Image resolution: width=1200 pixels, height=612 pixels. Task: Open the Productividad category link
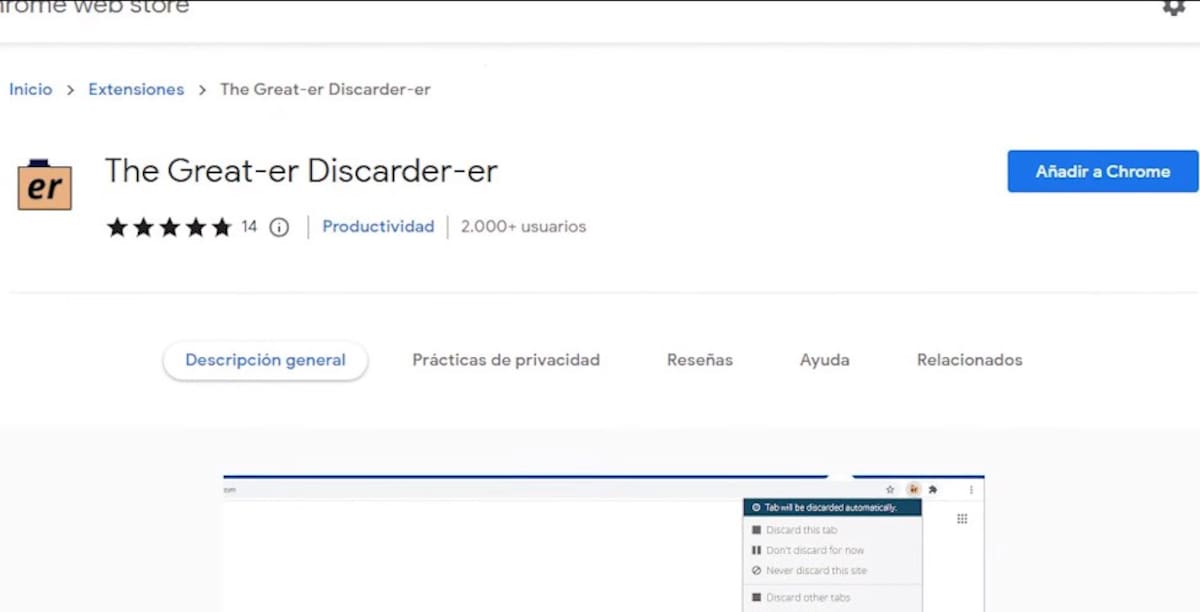378,227
